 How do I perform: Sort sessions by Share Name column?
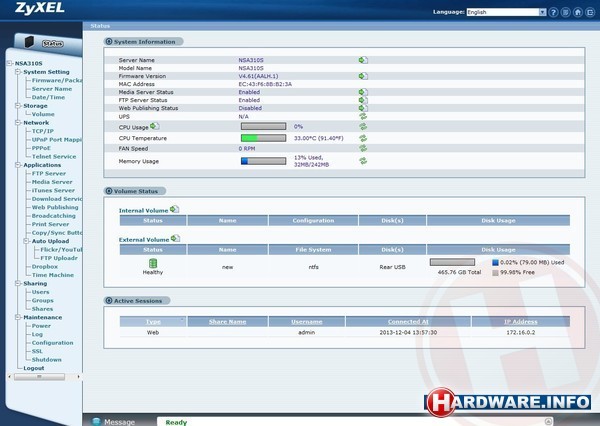227,322
